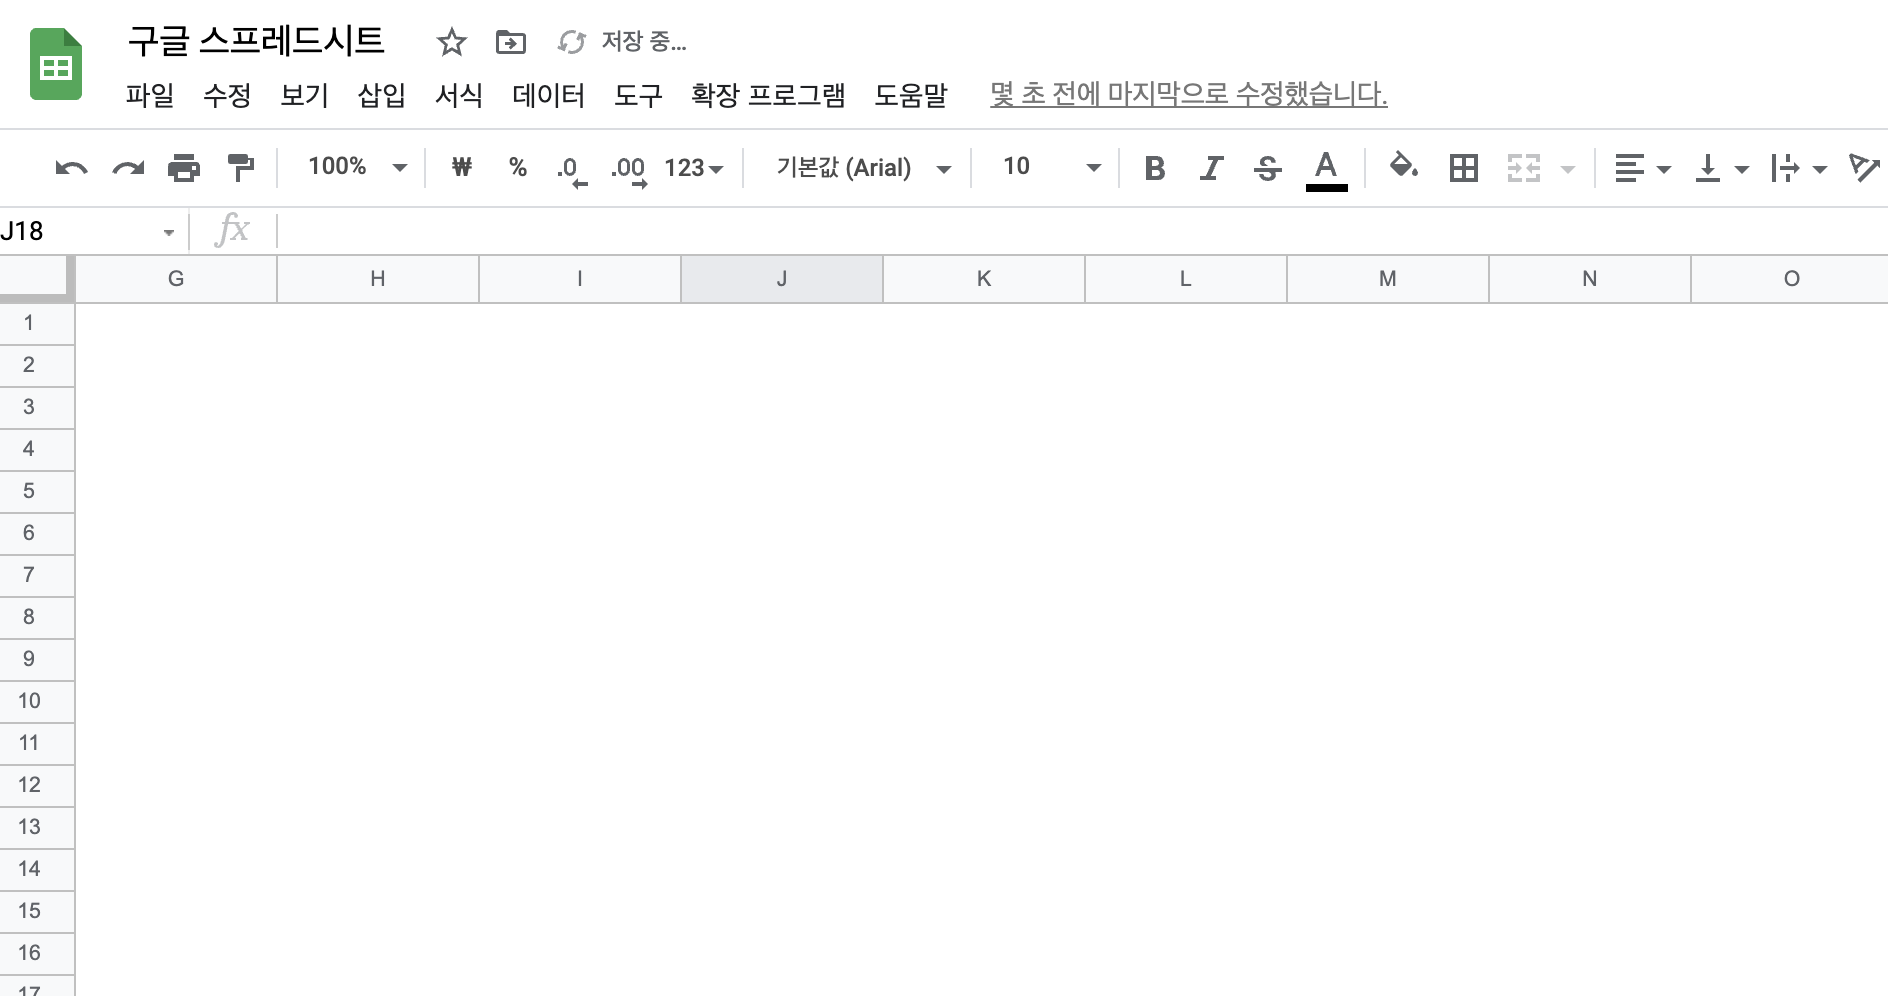
Task: Decrease decimal places
Action: [x=571, y=170]
